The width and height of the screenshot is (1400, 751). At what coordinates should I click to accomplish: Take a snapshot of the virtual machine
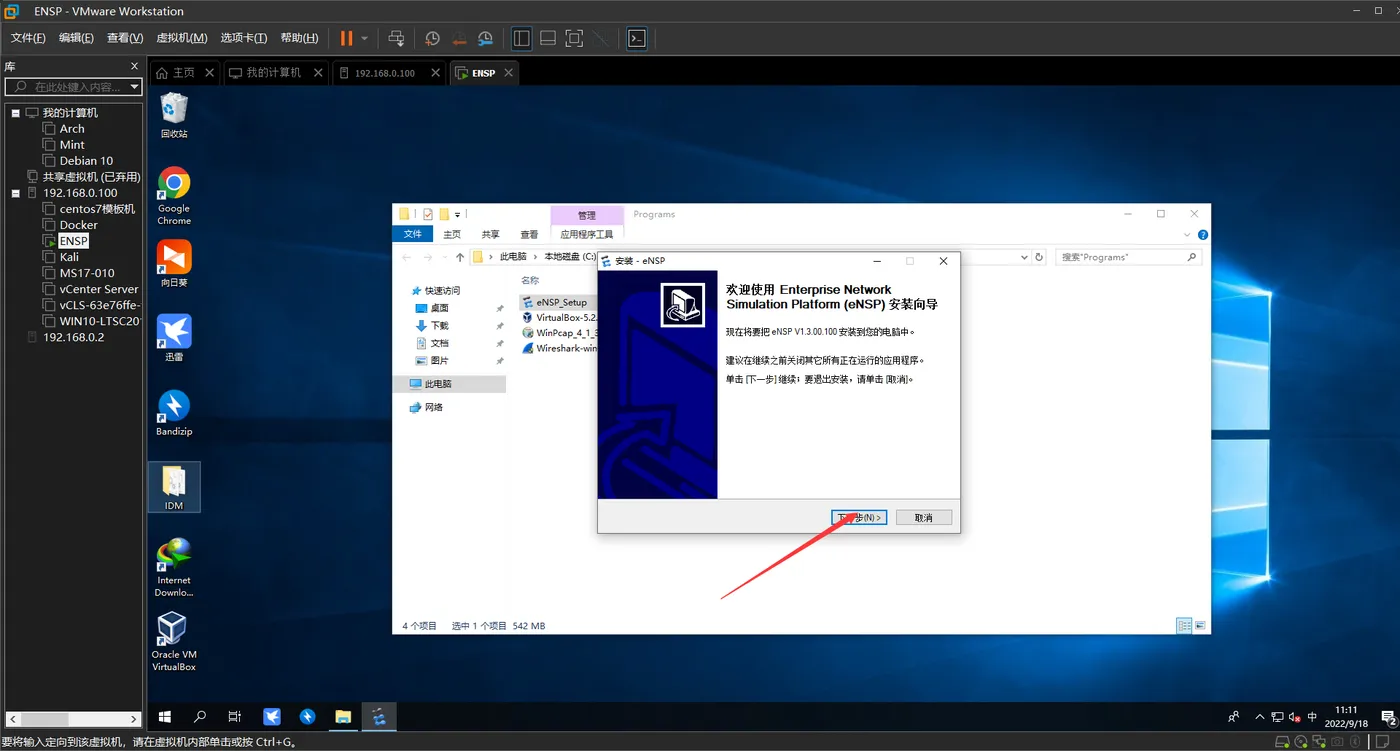point(432,38)
